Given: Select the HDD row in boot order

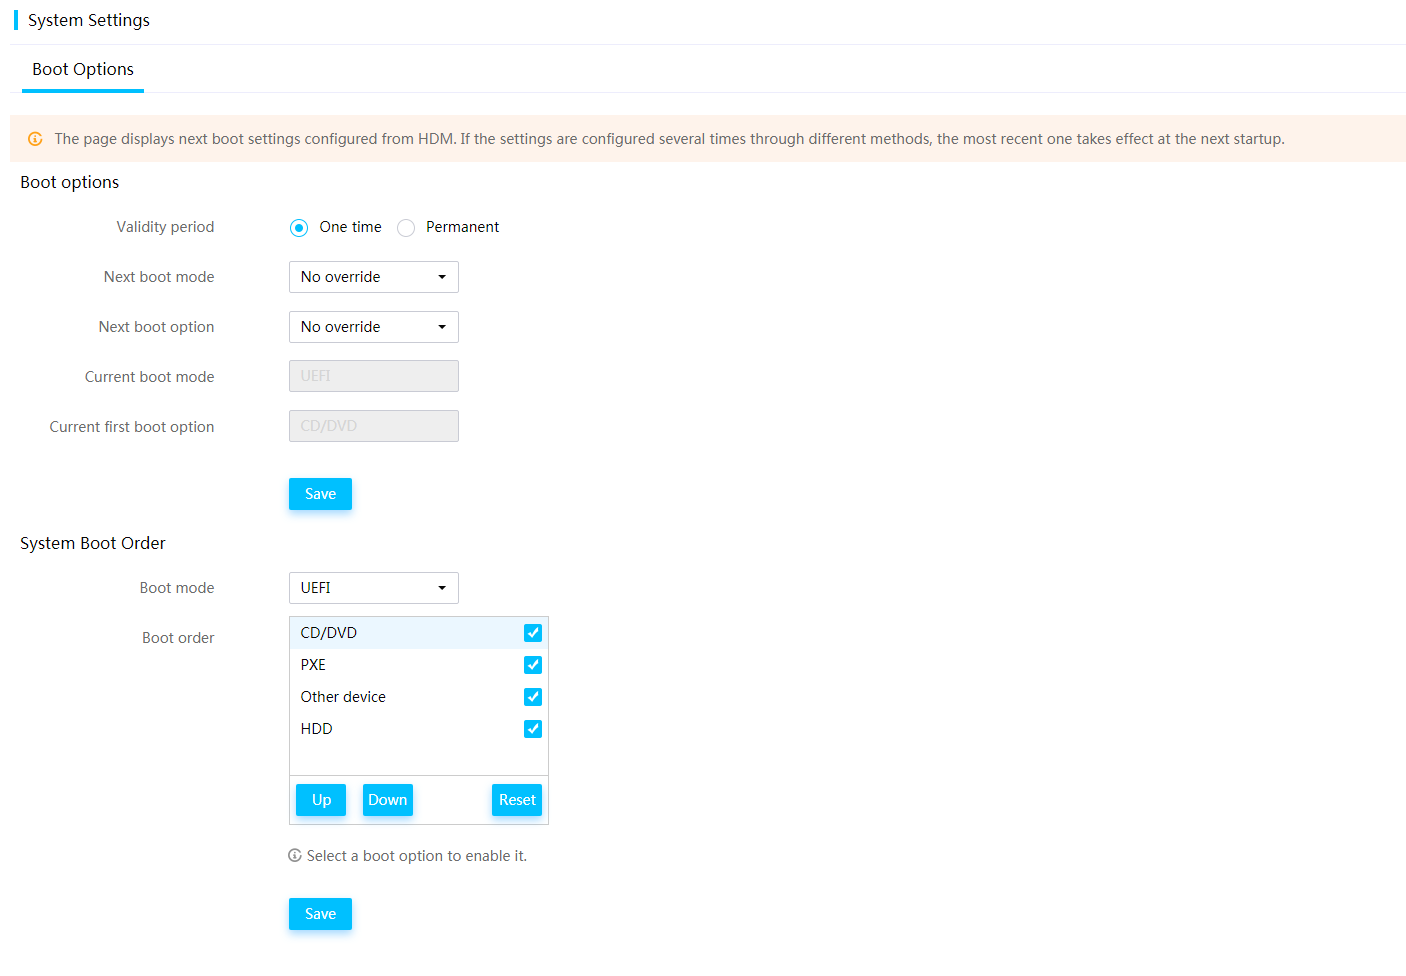Looking at the screenshot, I should tap(419, 729).
